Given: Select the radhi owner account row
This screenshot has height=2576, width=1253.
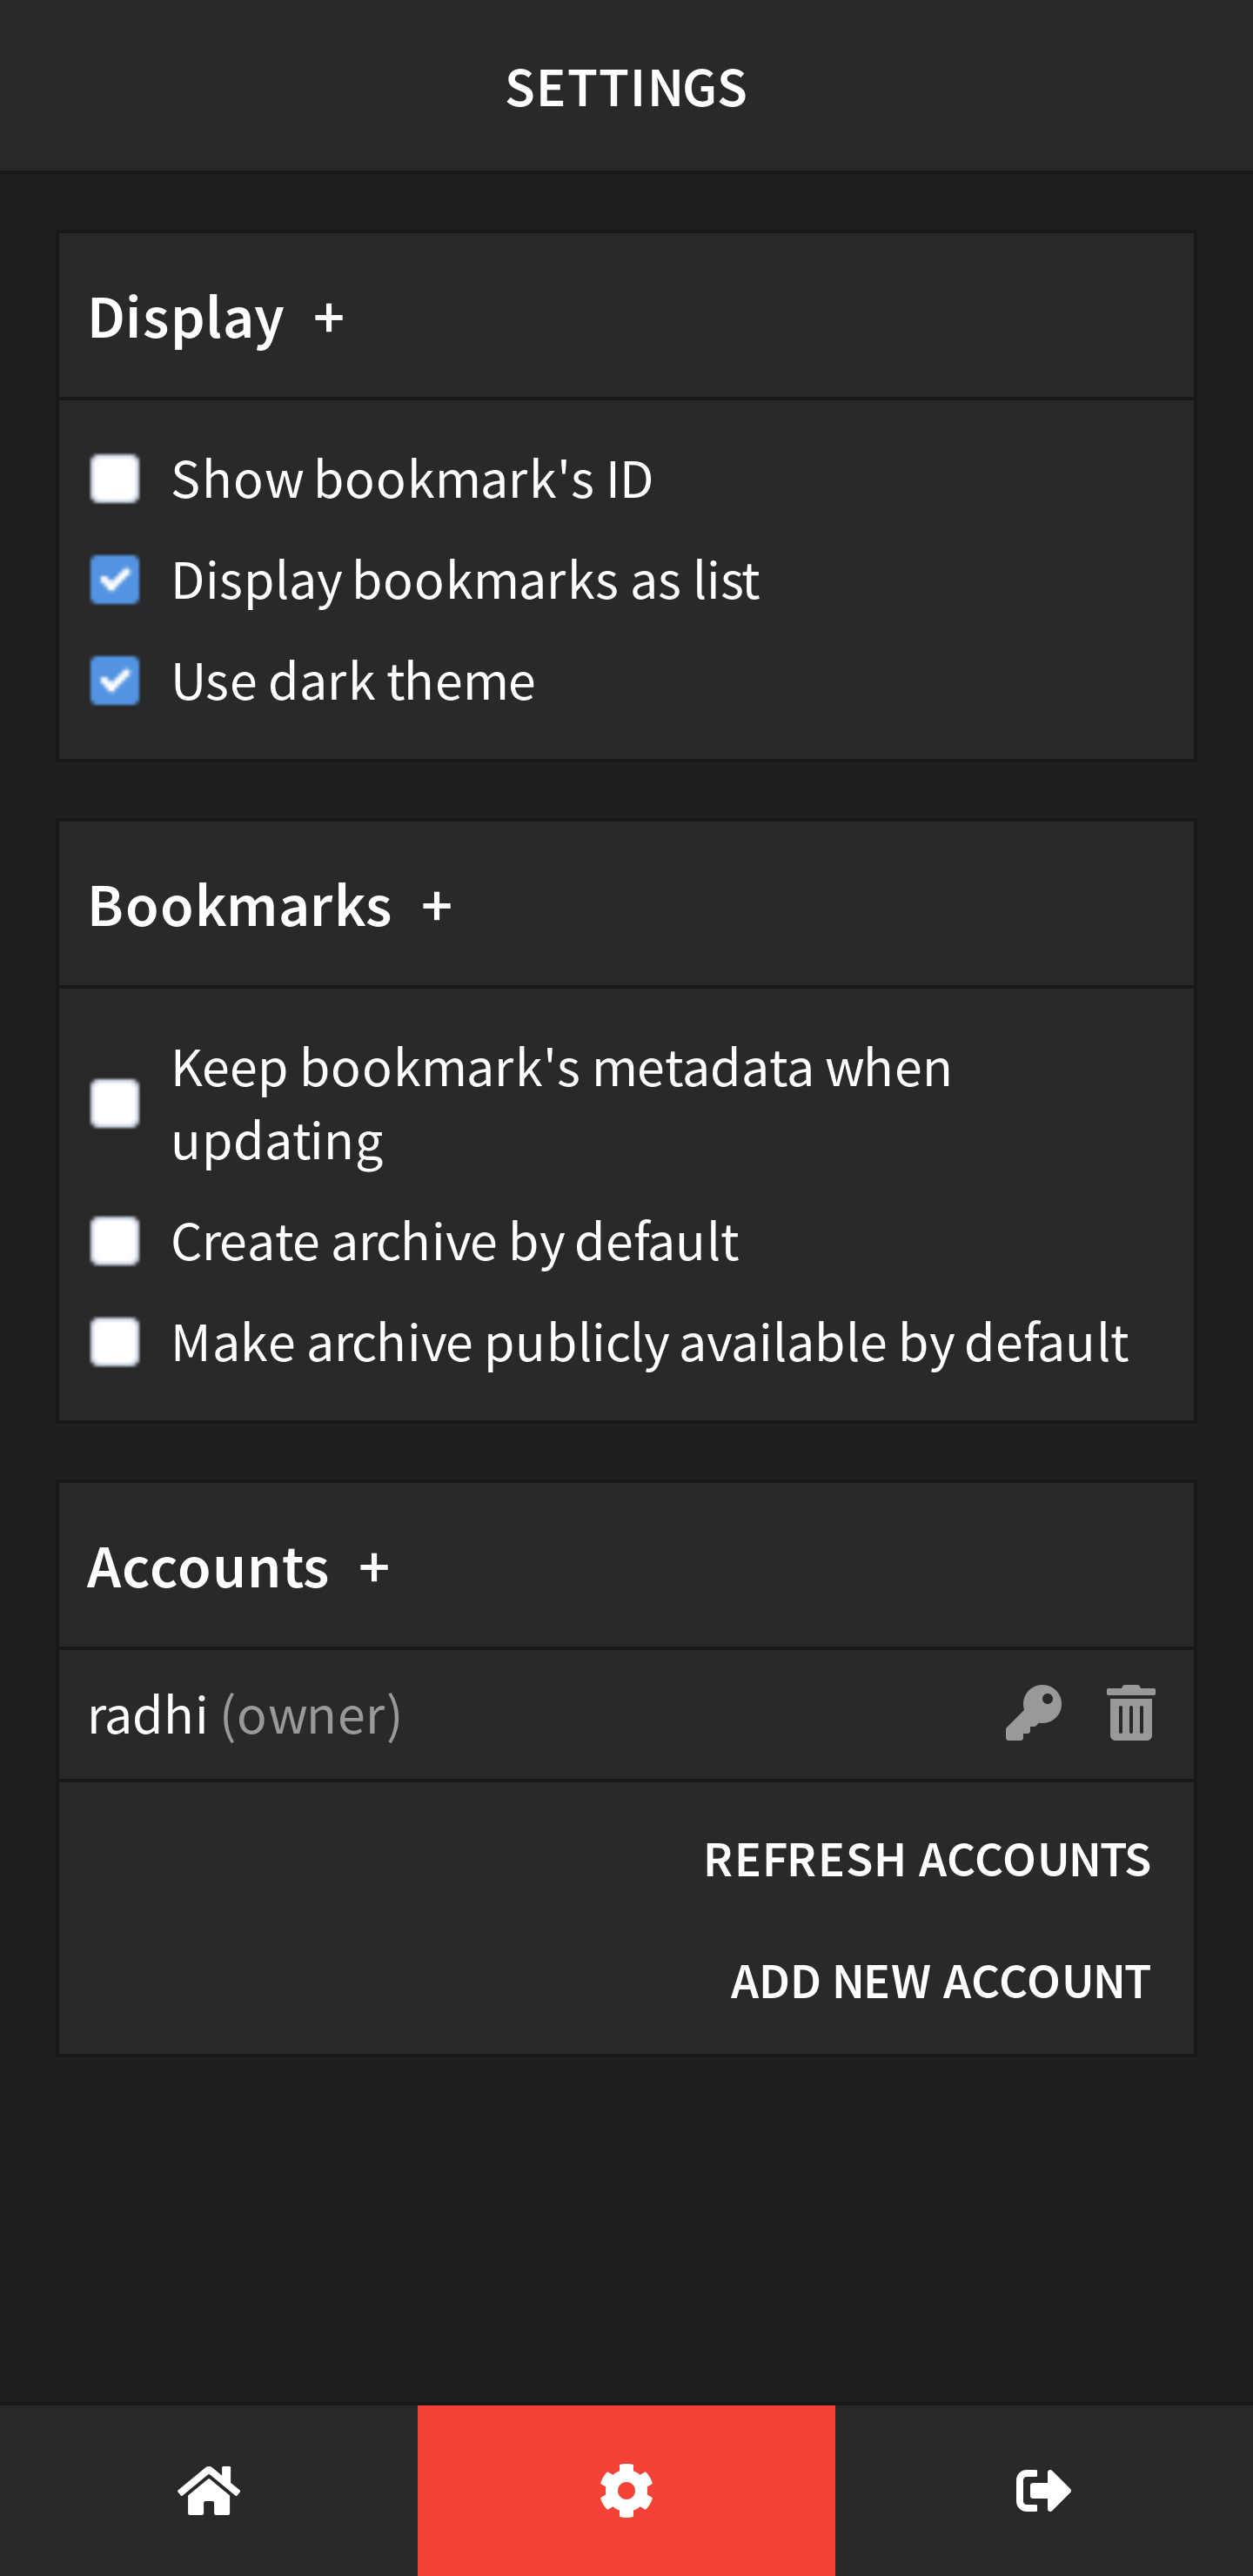Looking at the screenshot, I should click(x=626, y=1715).
